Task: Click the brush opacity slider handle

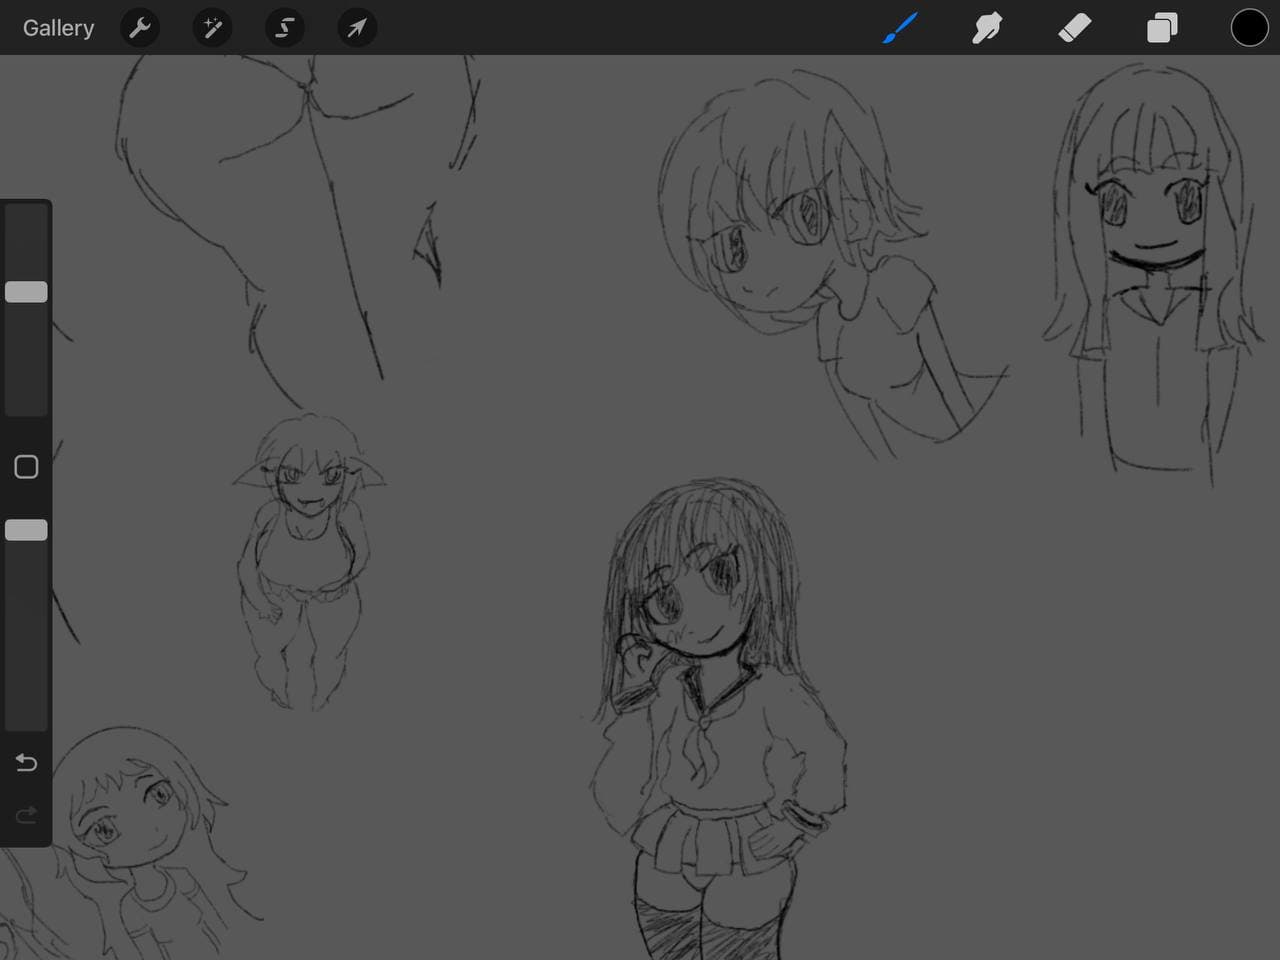Action: click(26, 530)
